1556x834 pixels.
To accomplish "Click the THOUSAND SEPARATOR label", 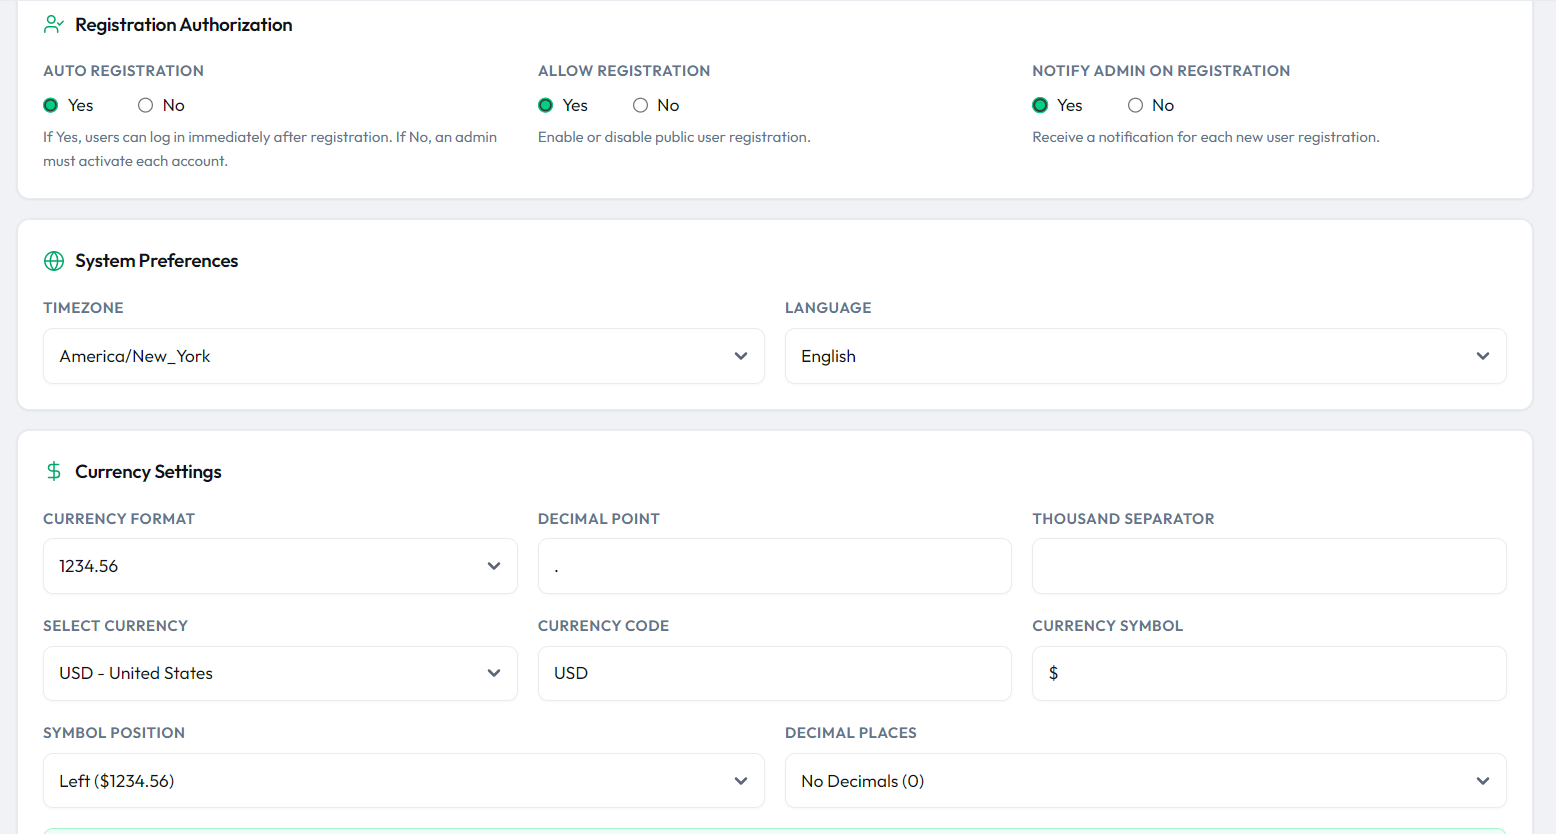I will (x=1123, y=519).
